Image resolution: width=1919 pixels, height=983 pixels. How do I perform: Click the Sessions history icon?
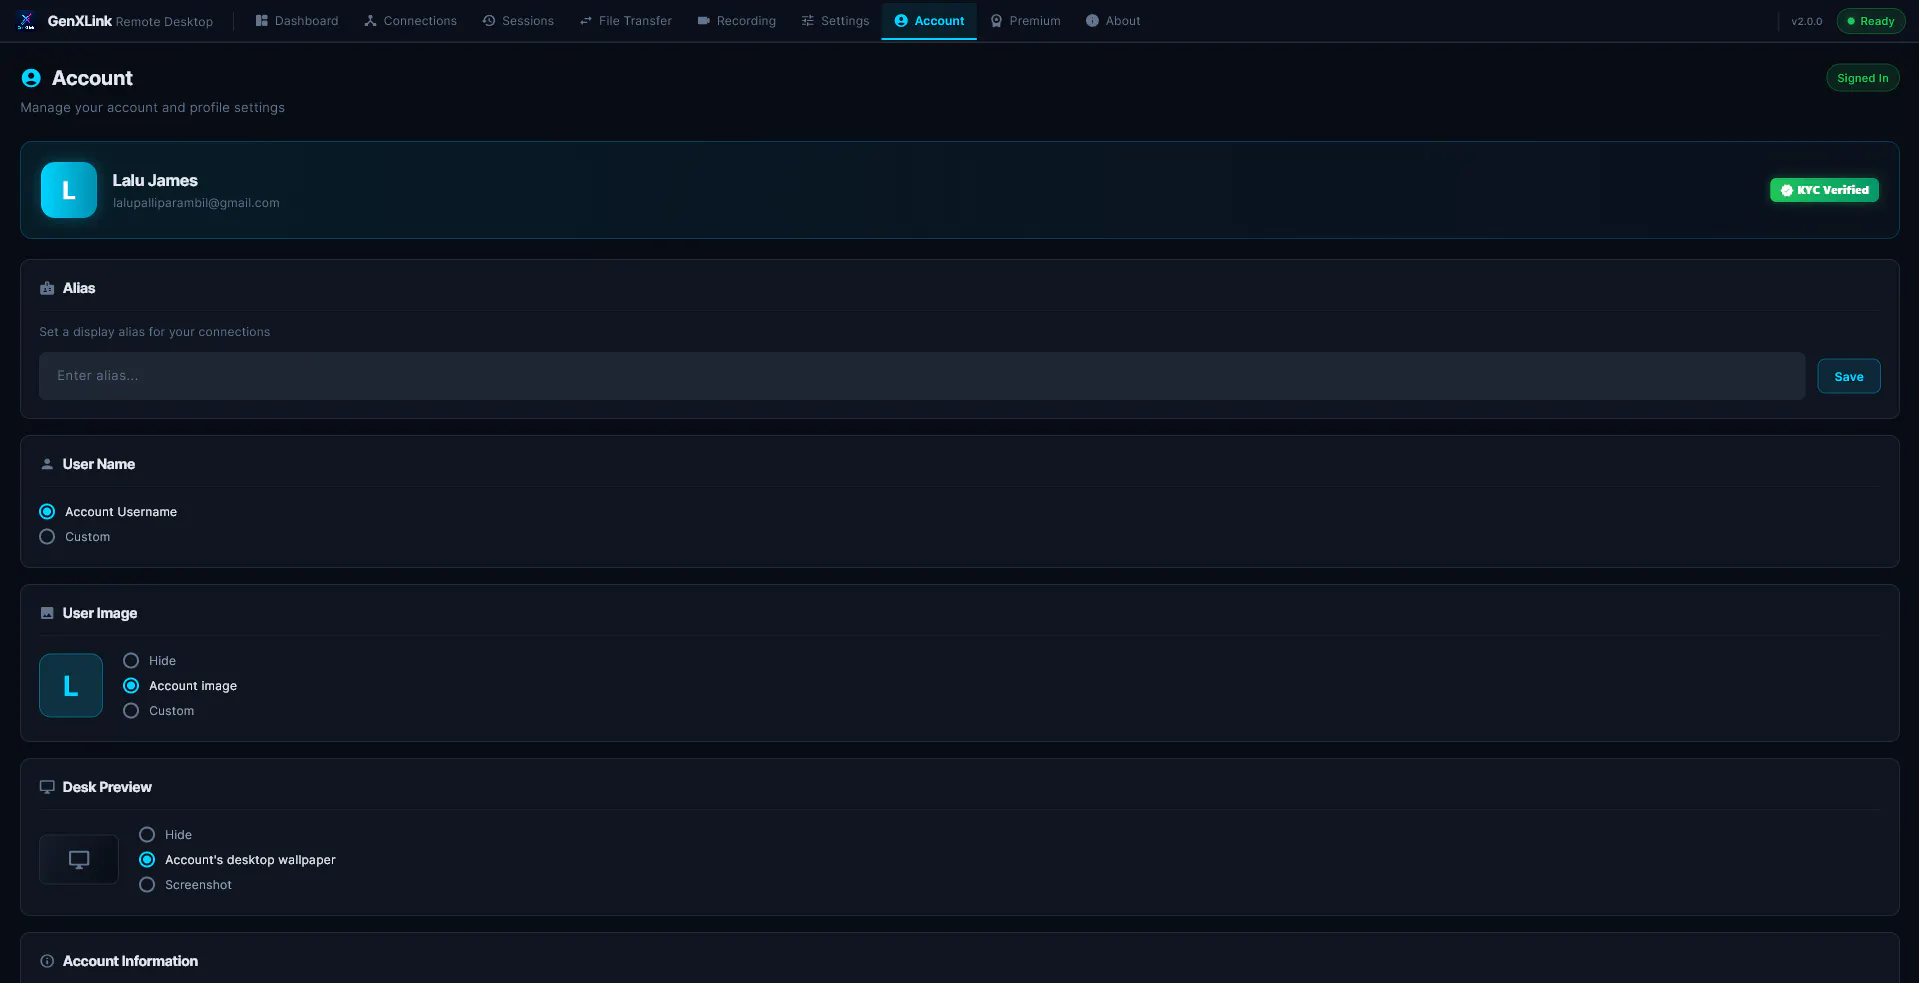(489, 21)
